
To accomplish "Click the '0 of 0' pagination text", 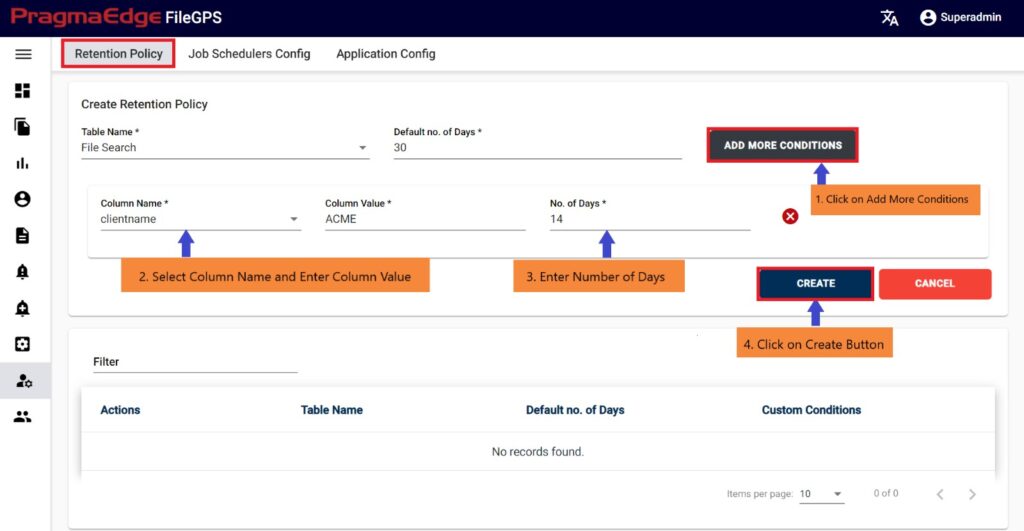I will click(886, 494).
